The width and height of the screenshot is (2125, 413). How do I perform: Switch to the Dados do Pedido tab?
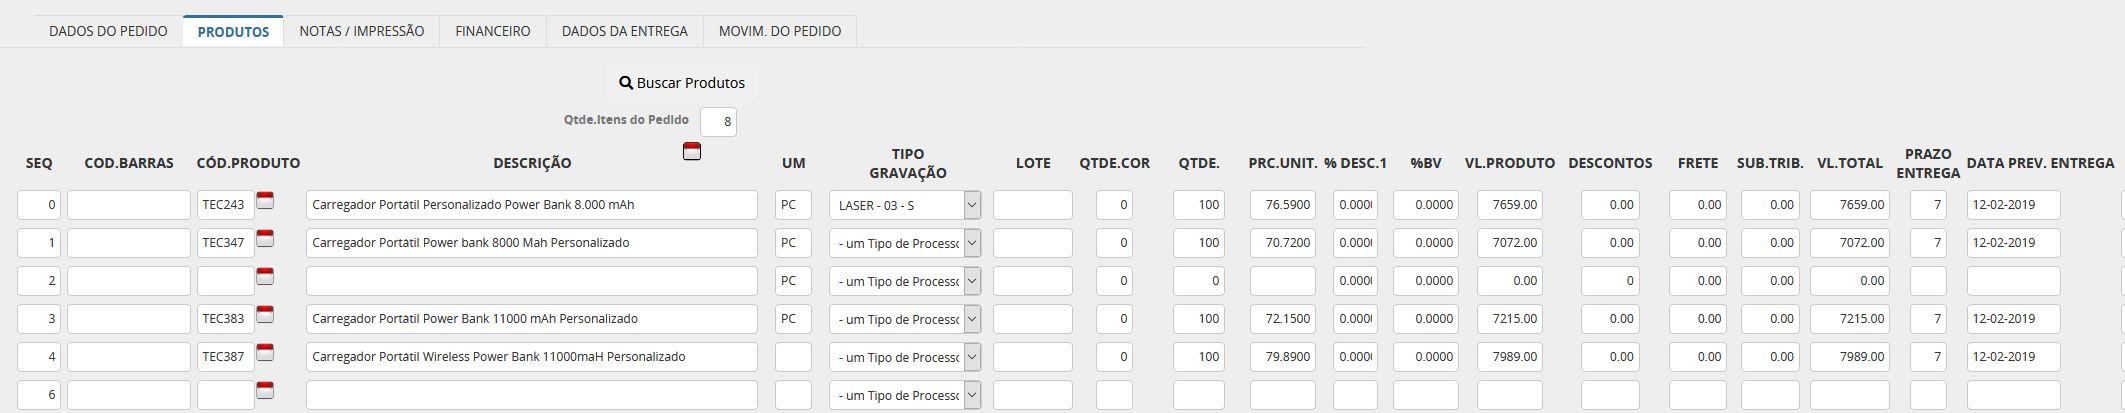click(108, 31)
